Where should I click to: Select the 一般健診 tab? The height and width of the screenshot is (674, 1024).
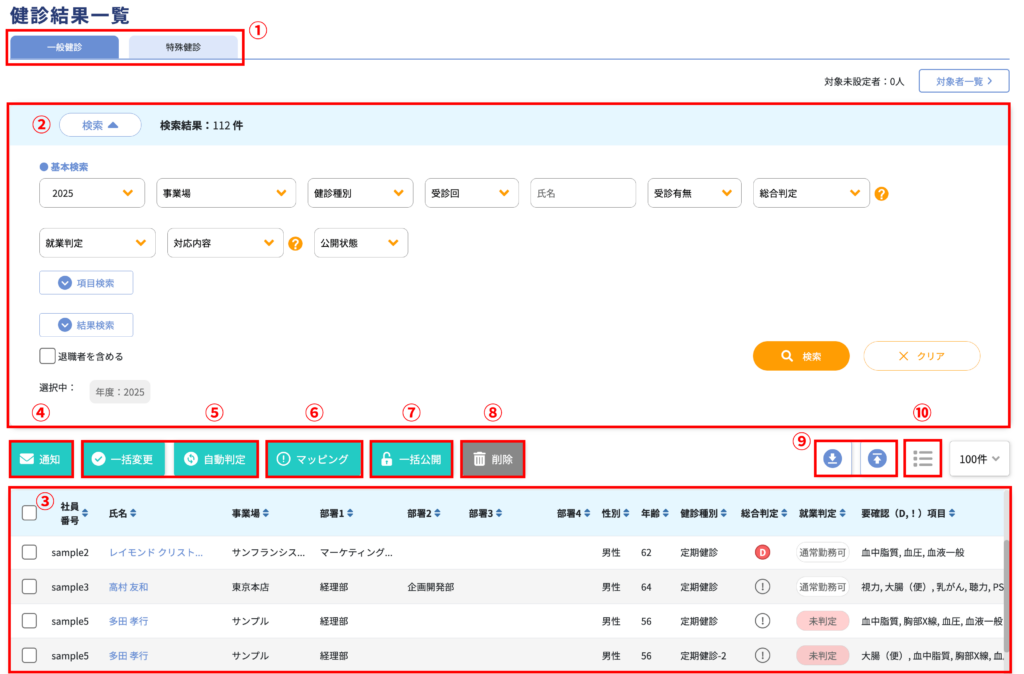click(x=64, y=47)
